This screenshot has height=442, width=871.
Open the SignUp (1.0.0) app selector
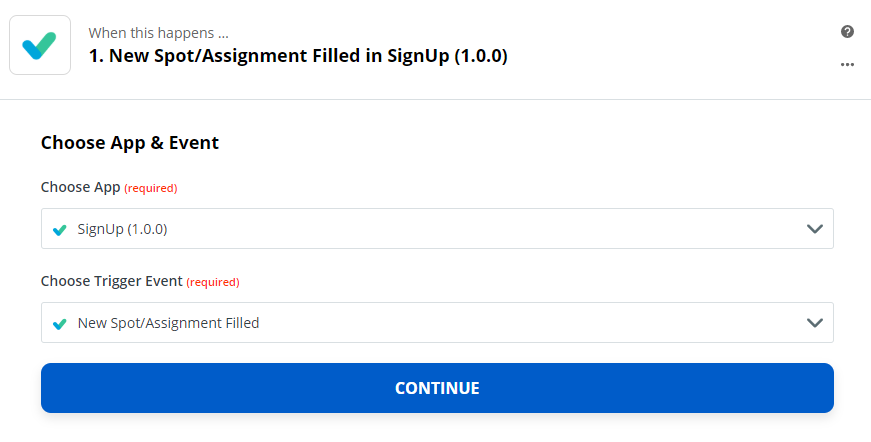tap(437, 229)
